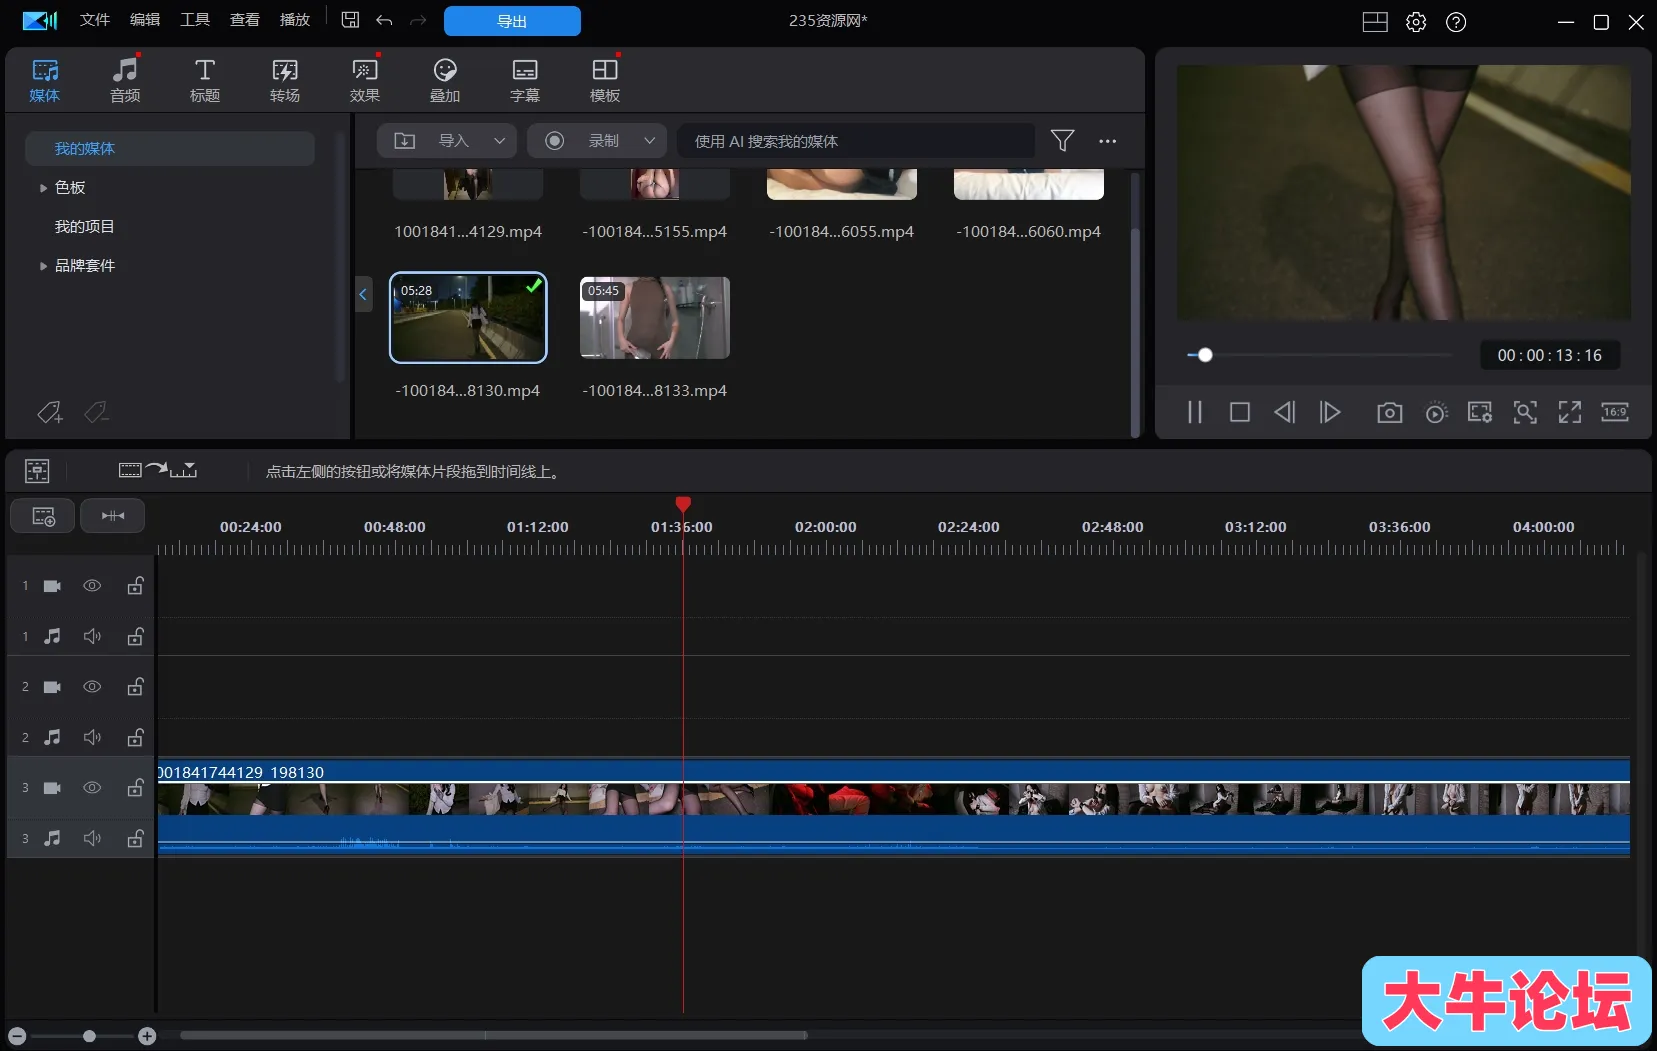The image size is (1657, 1051).
Task: Enter fullscreen preview mode
Action: pos(1570,412)
